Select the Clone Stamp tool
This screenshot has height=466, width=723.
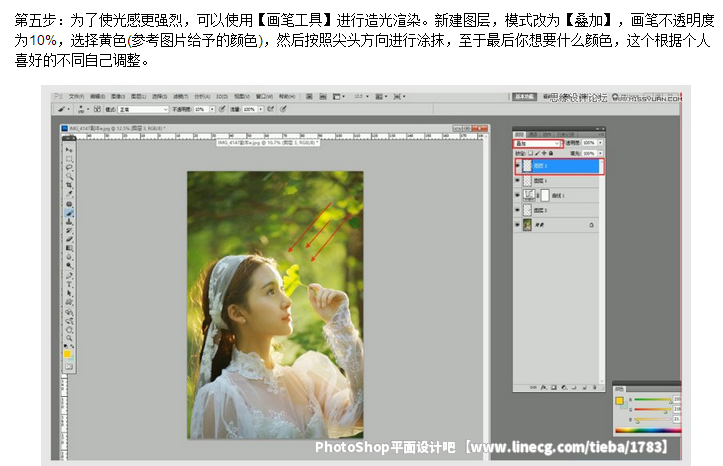(x=69, y=222)
